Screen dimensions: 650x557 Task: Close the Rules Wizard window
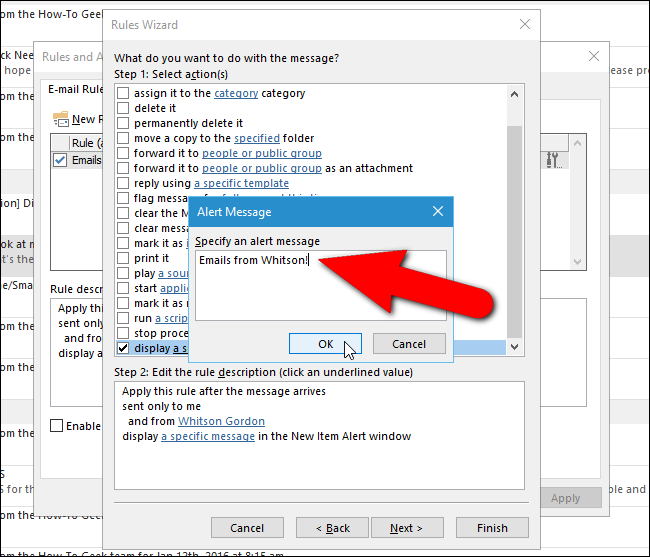[x=525, y=24]
